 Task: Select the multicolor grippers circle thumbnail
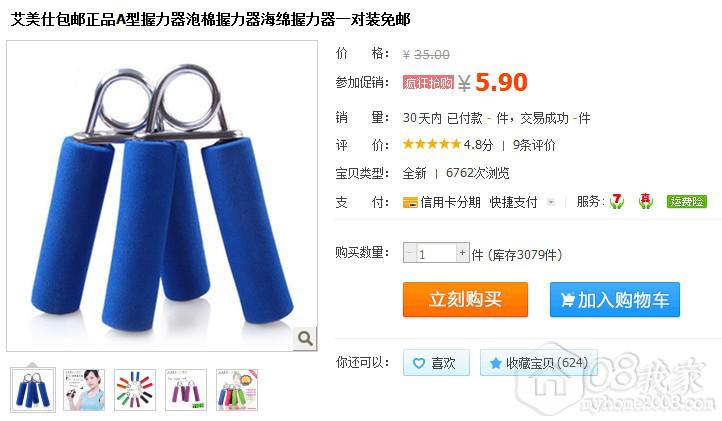coord(135,390)
